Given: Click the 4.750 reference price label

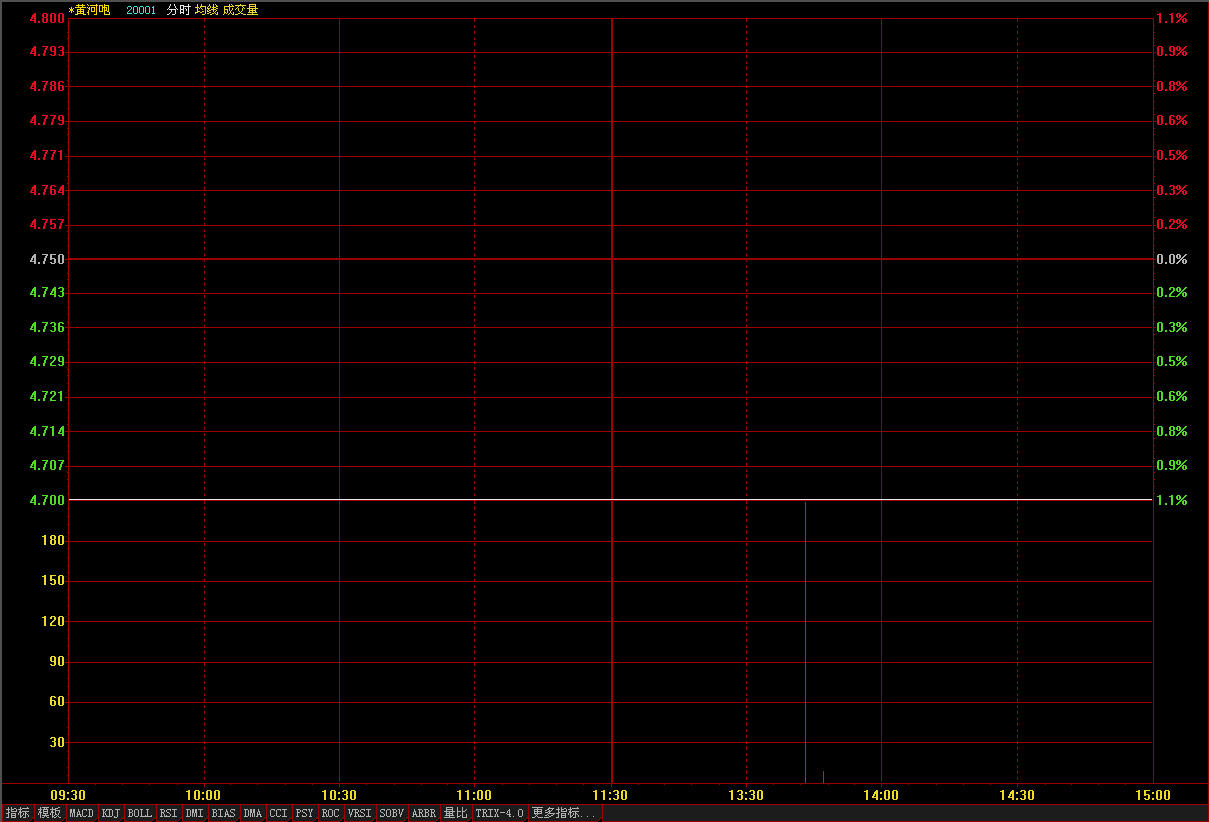Looking at the screenshot, I should pyautogui.click(x=47, y=259).
